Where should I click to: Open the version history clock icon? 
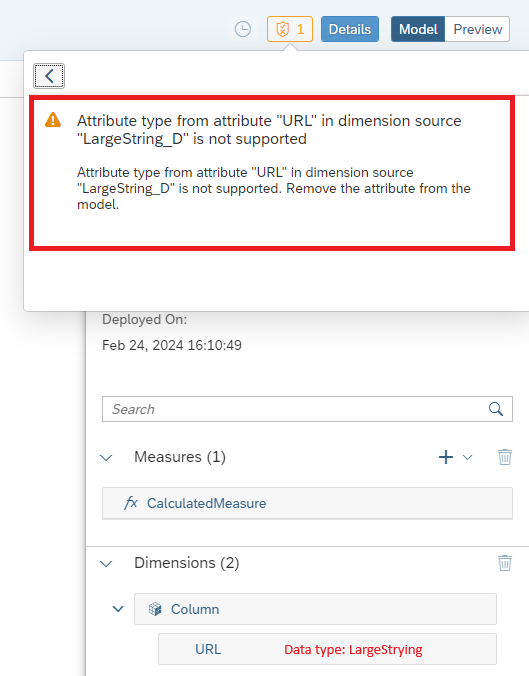coord(243,29)
